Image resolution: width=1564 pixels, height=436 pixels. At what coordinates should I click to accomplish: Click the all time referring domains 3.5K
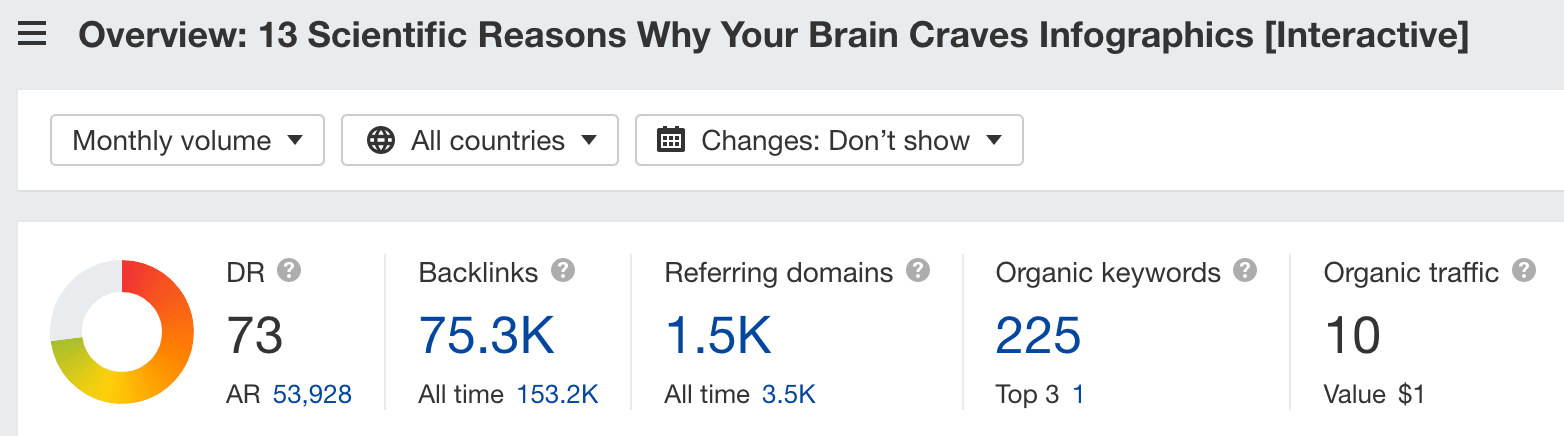789,395
